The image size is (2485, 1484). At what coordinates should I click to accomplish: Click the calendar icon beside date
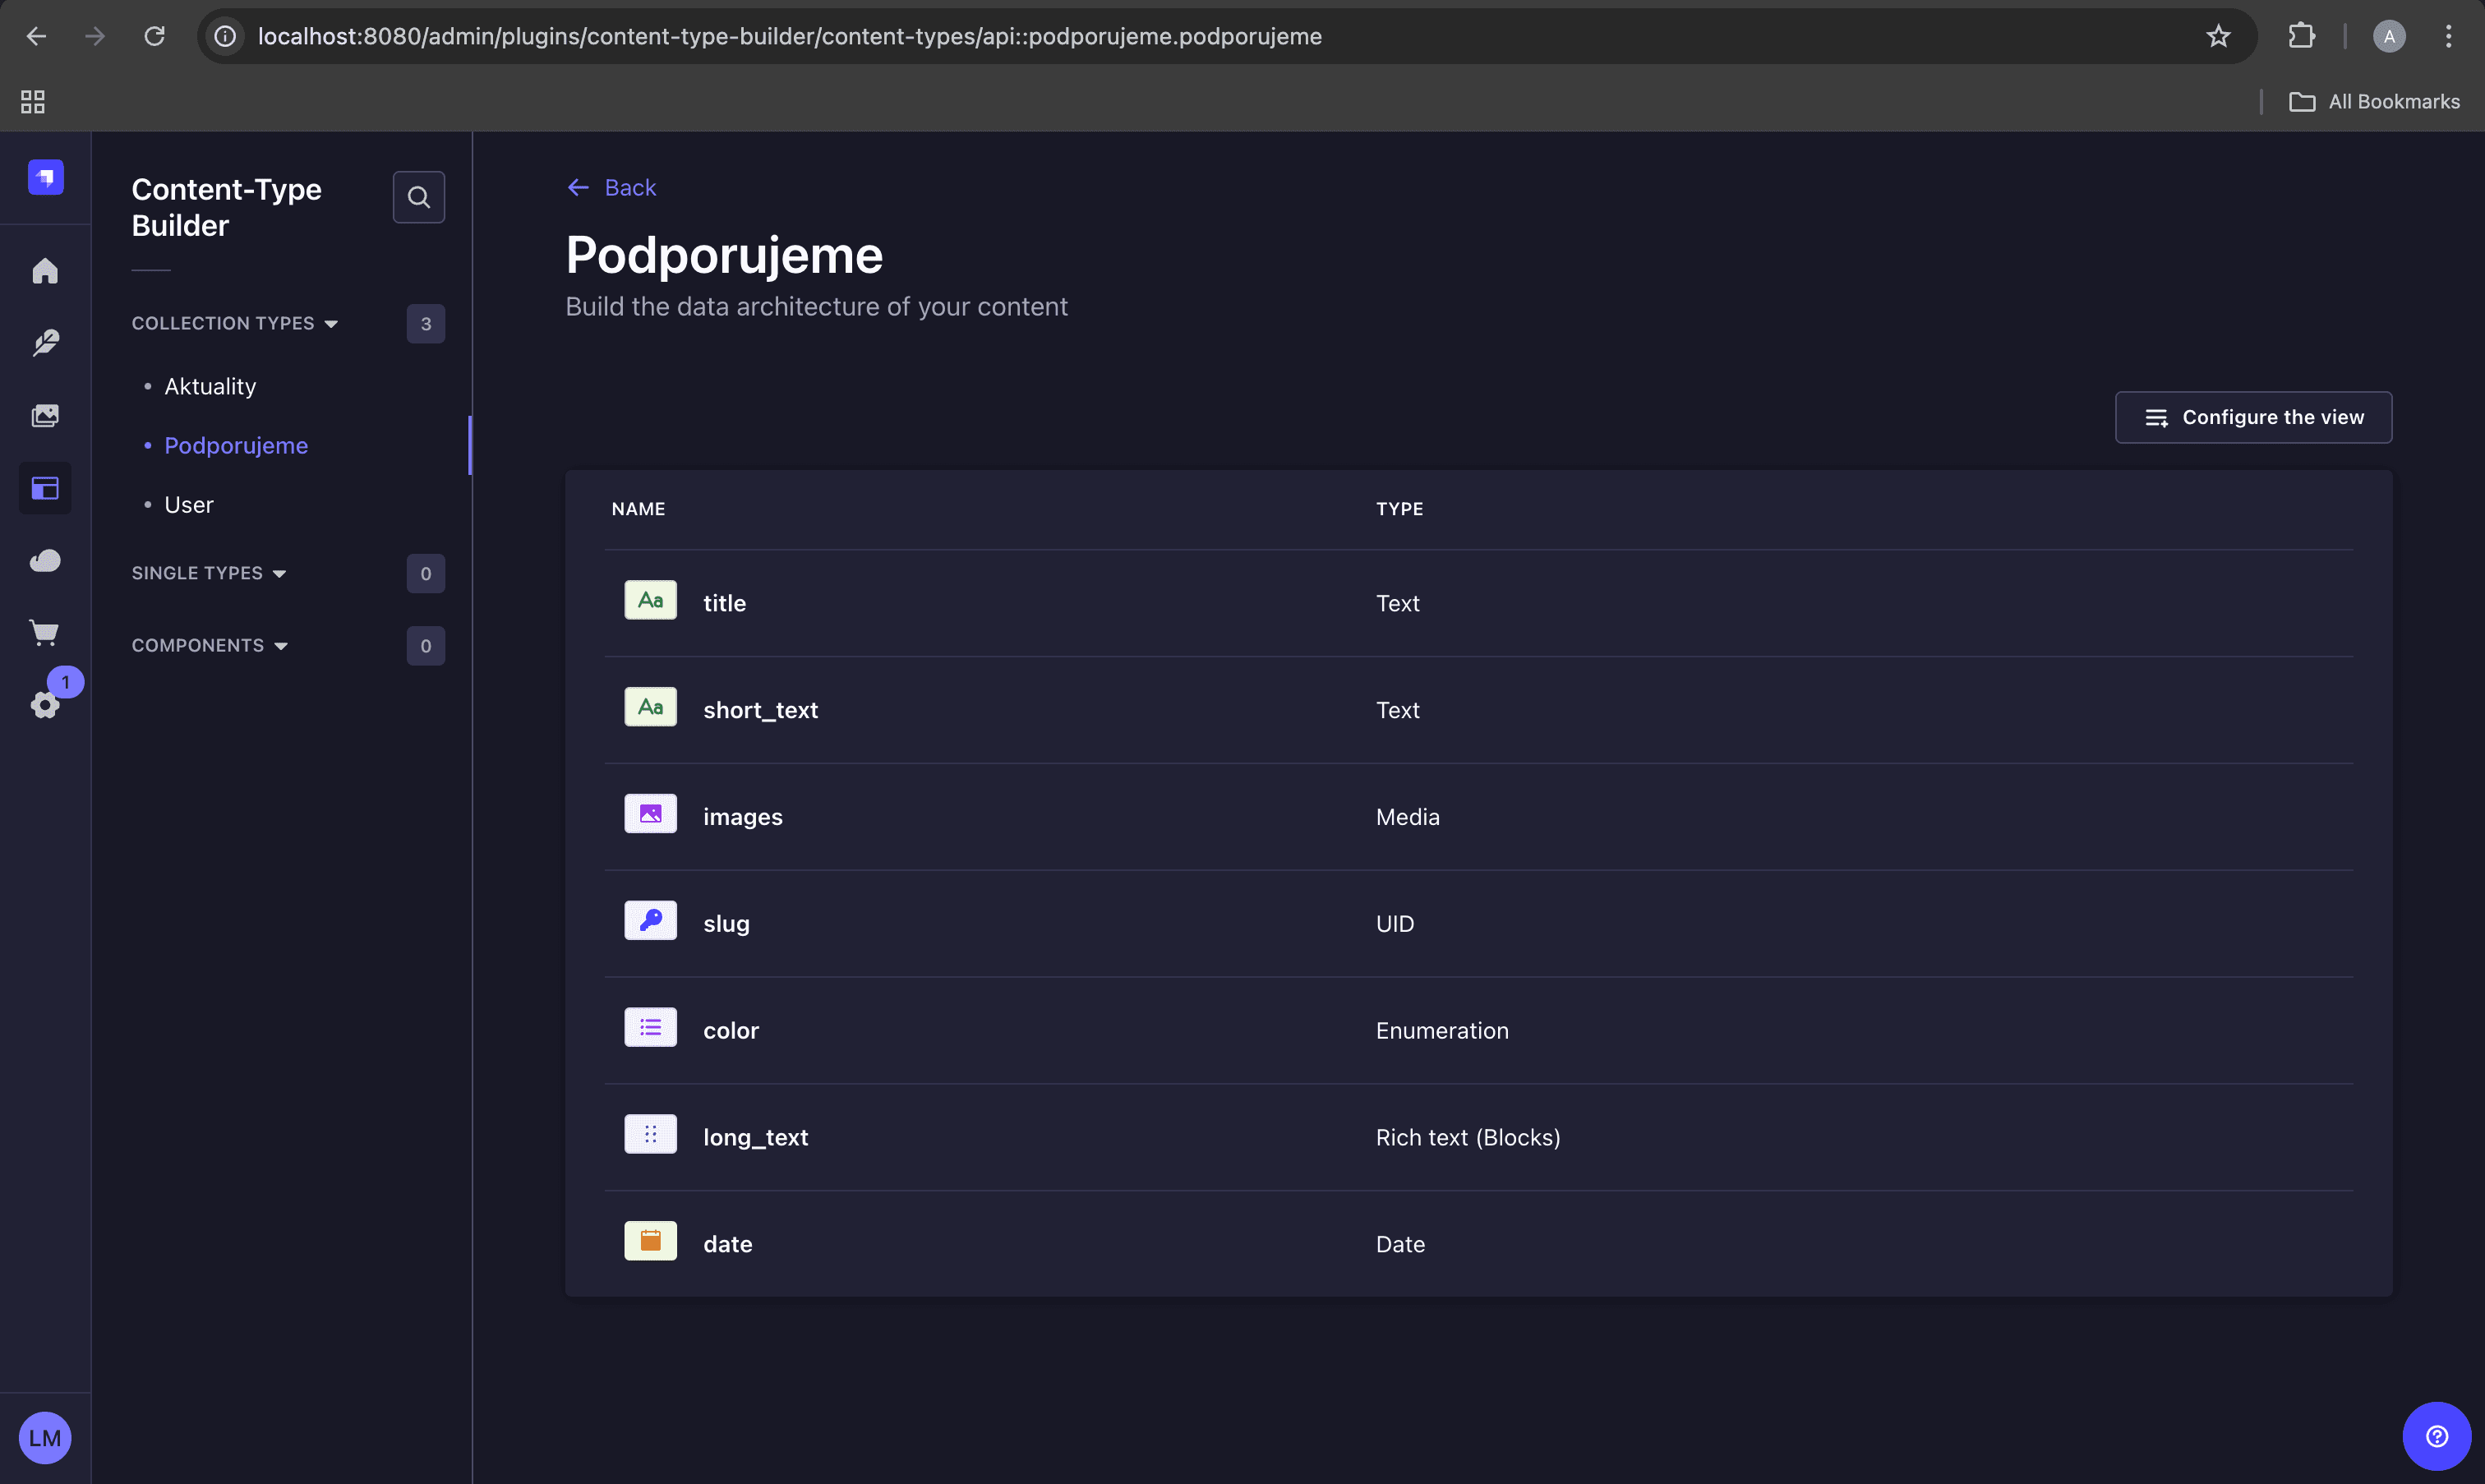tap(650, 1241)
